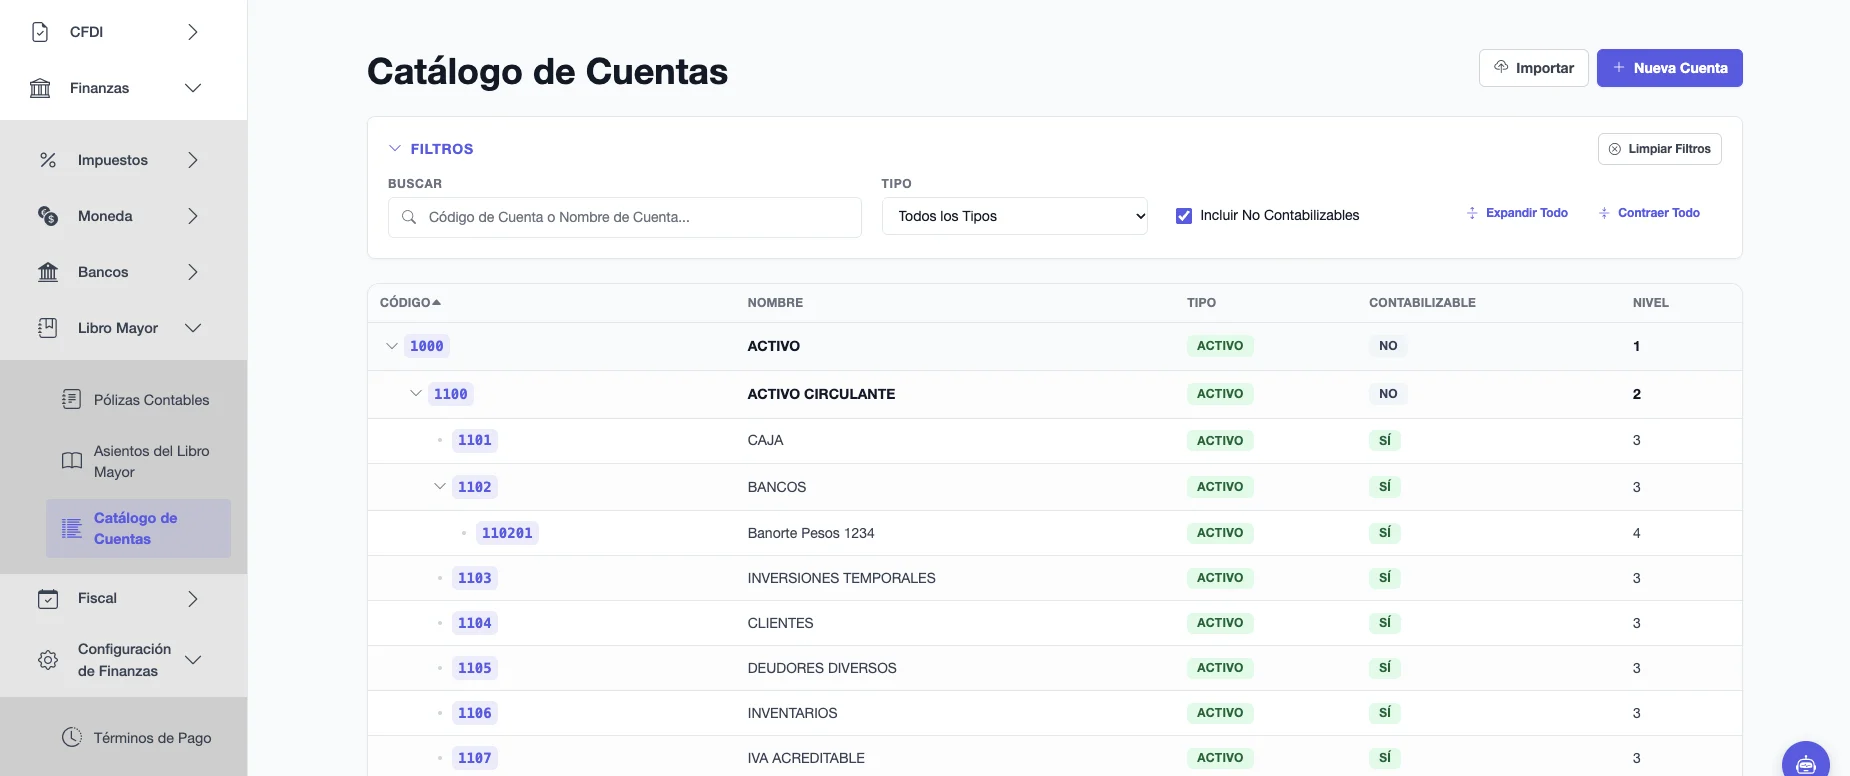1850x776 pixels.
Task: Open the Todos los Tipos dropdown
Action: tap(1015, 216)
